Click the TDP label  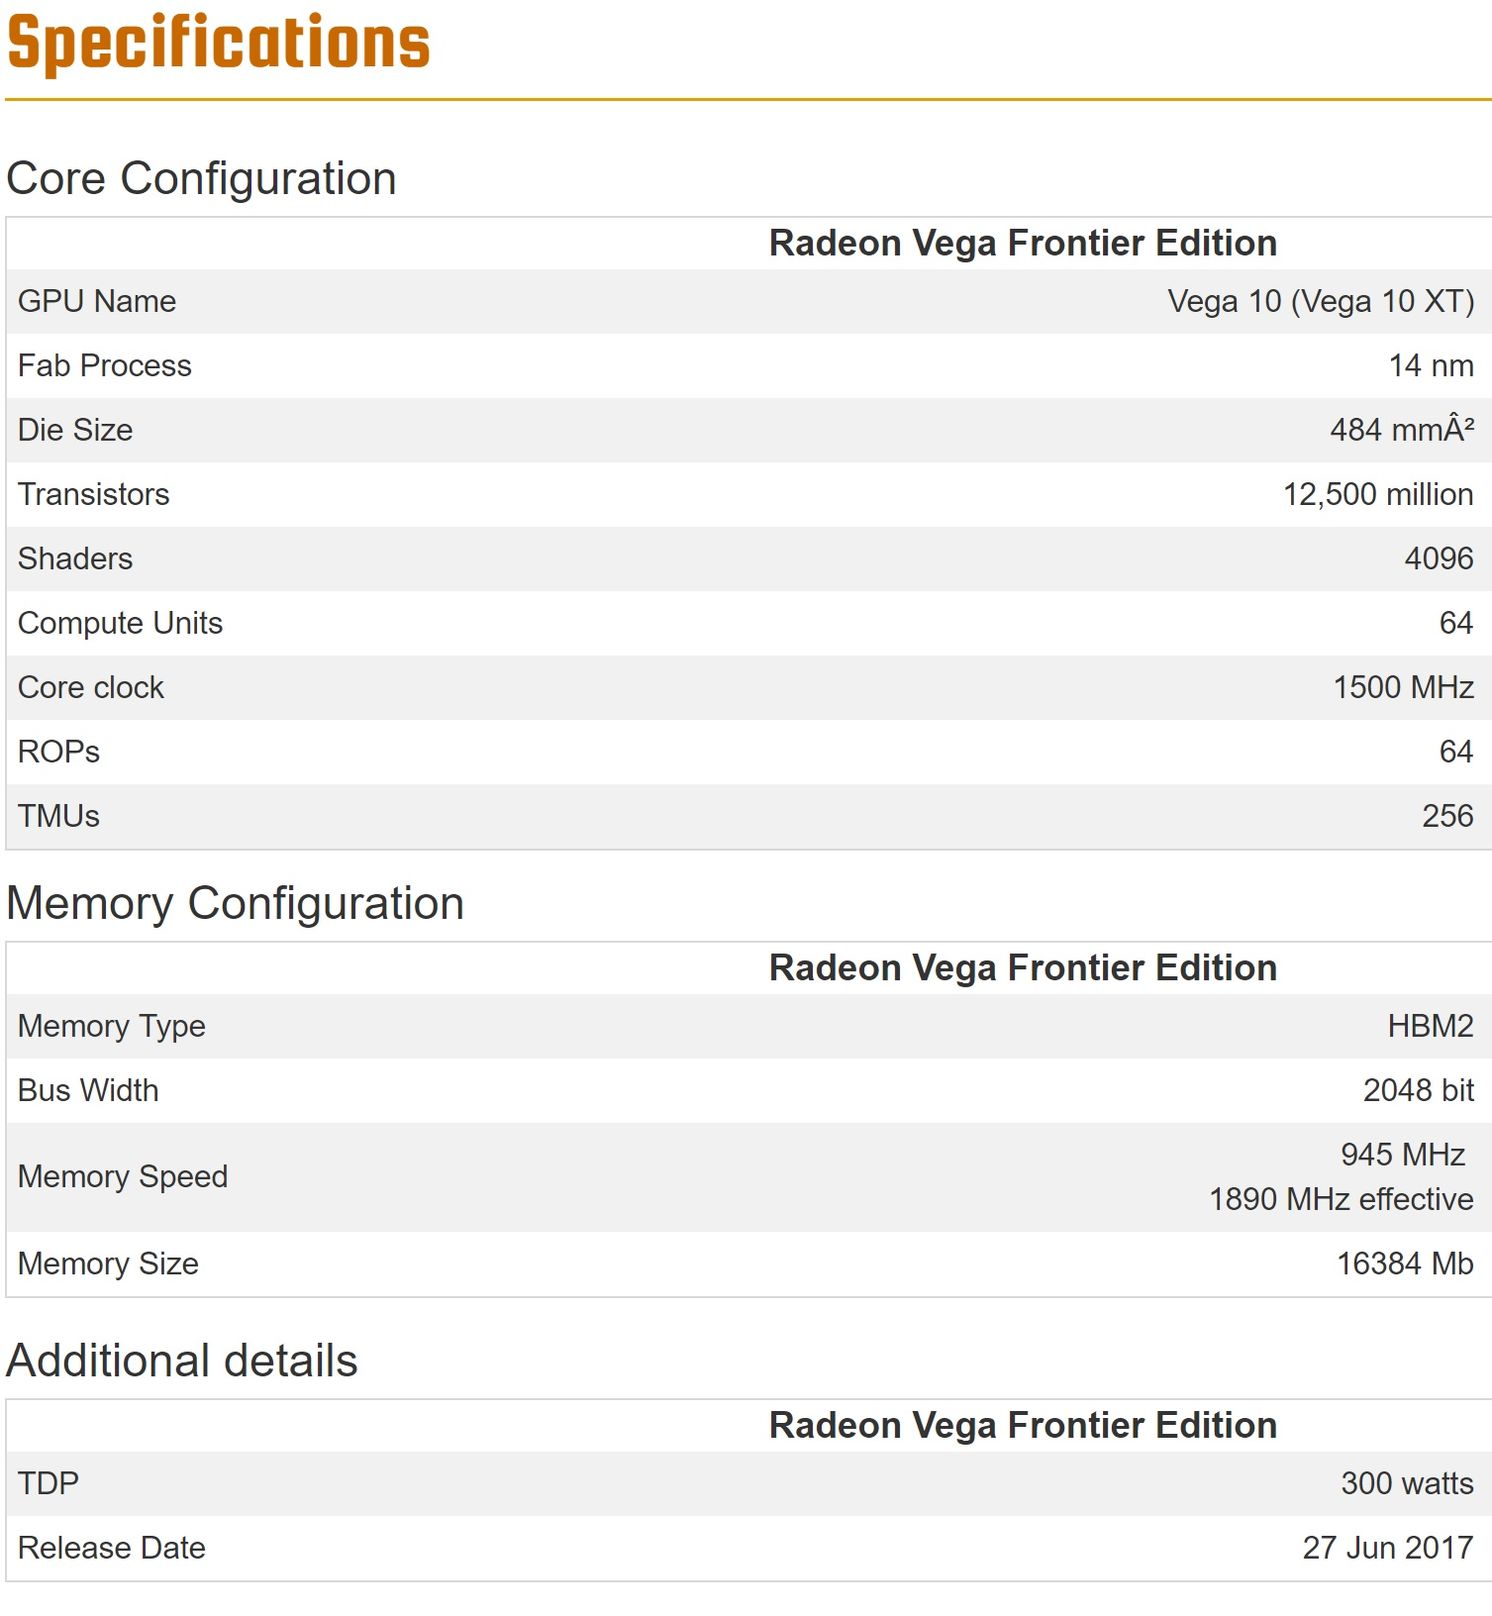click(48, 1483)
